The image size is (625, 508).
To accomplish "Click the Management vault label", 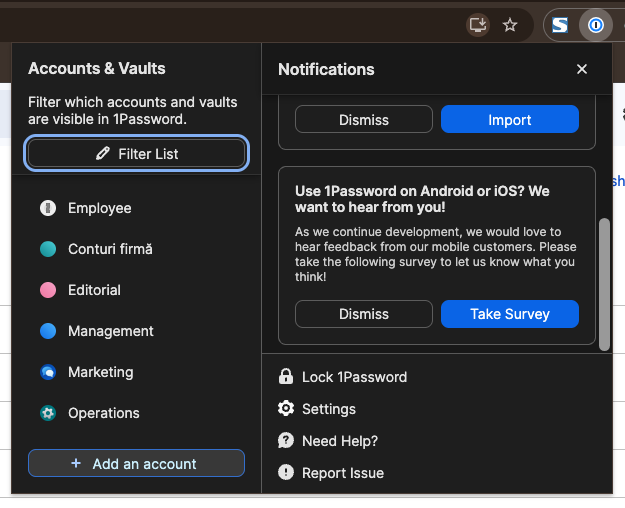I will tap(111, 331).
